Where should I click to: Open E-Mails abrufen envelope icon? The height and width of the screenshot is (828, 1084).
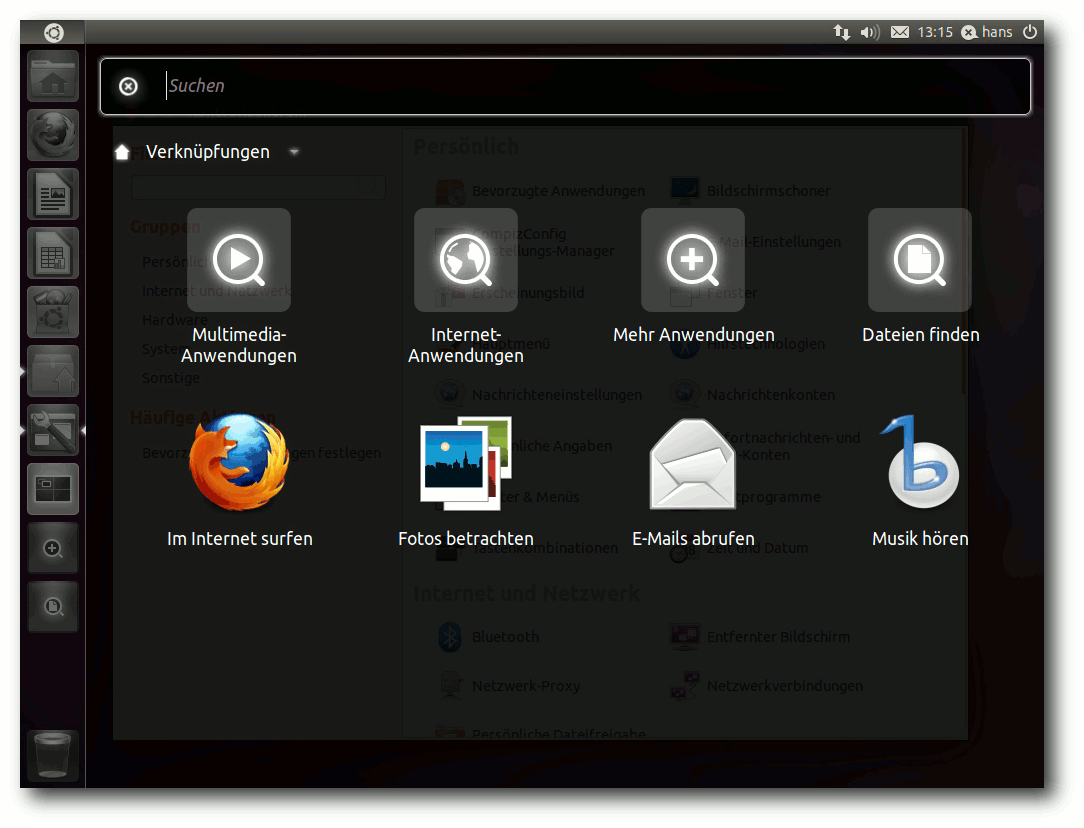pos(693,463)
